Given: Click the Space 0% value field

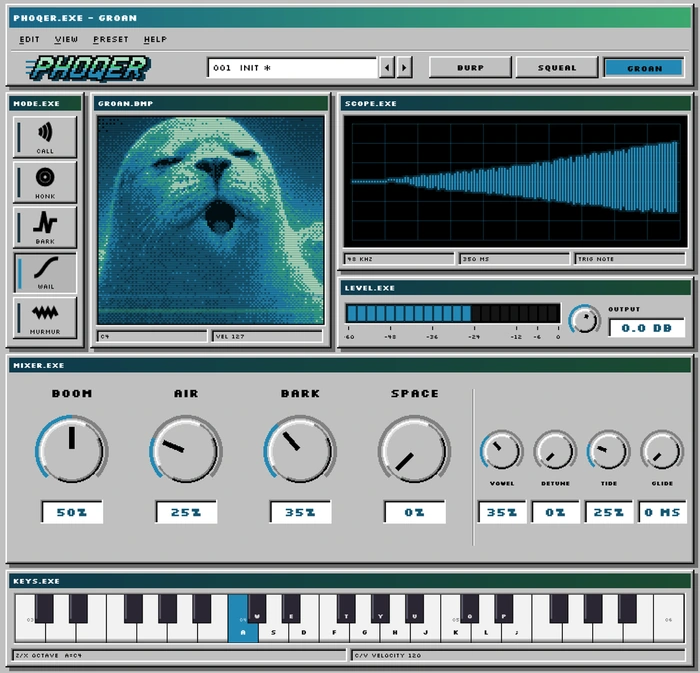Looking at the screenshot, I should 415,512.
